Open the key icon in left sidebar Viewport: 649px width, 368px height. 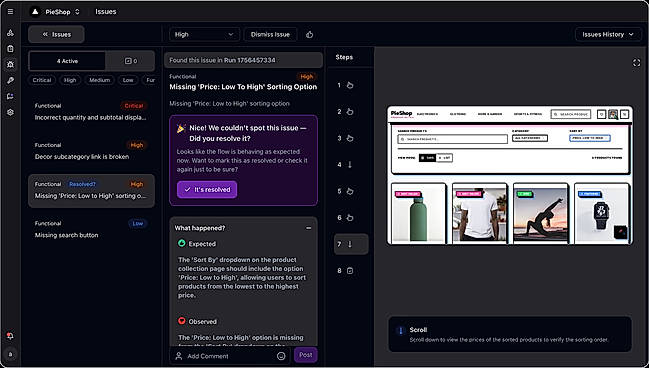10,80
